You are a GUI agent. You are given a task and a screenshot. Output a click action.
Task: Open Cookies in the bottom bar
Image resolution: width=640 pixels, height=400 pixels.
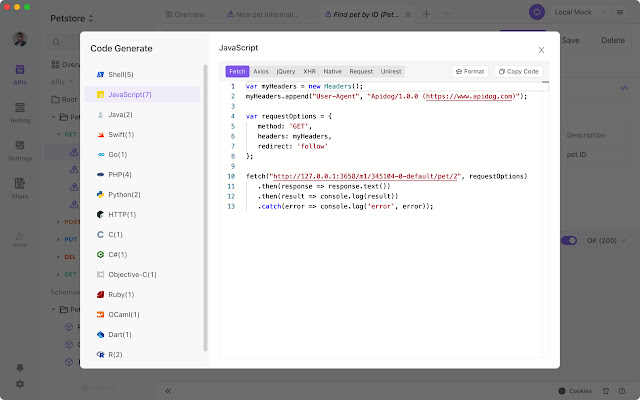575,391
